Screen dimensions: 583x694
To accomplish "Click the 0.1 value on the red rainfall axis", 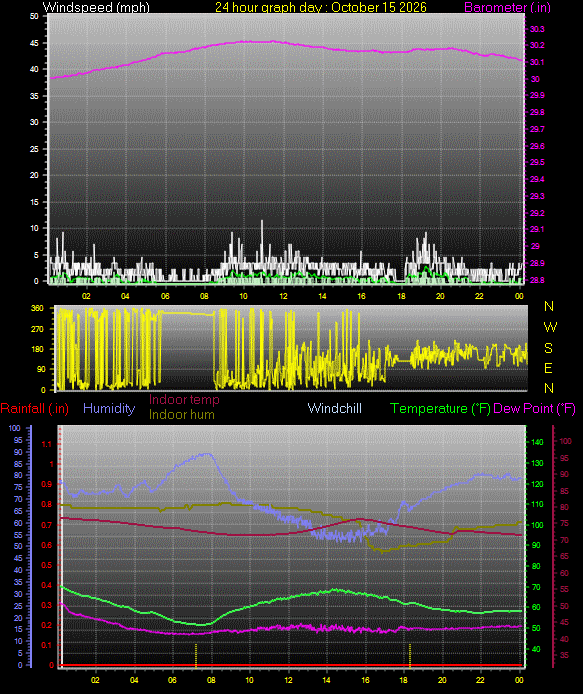I will pyautogui.click(x=46, y=645).
